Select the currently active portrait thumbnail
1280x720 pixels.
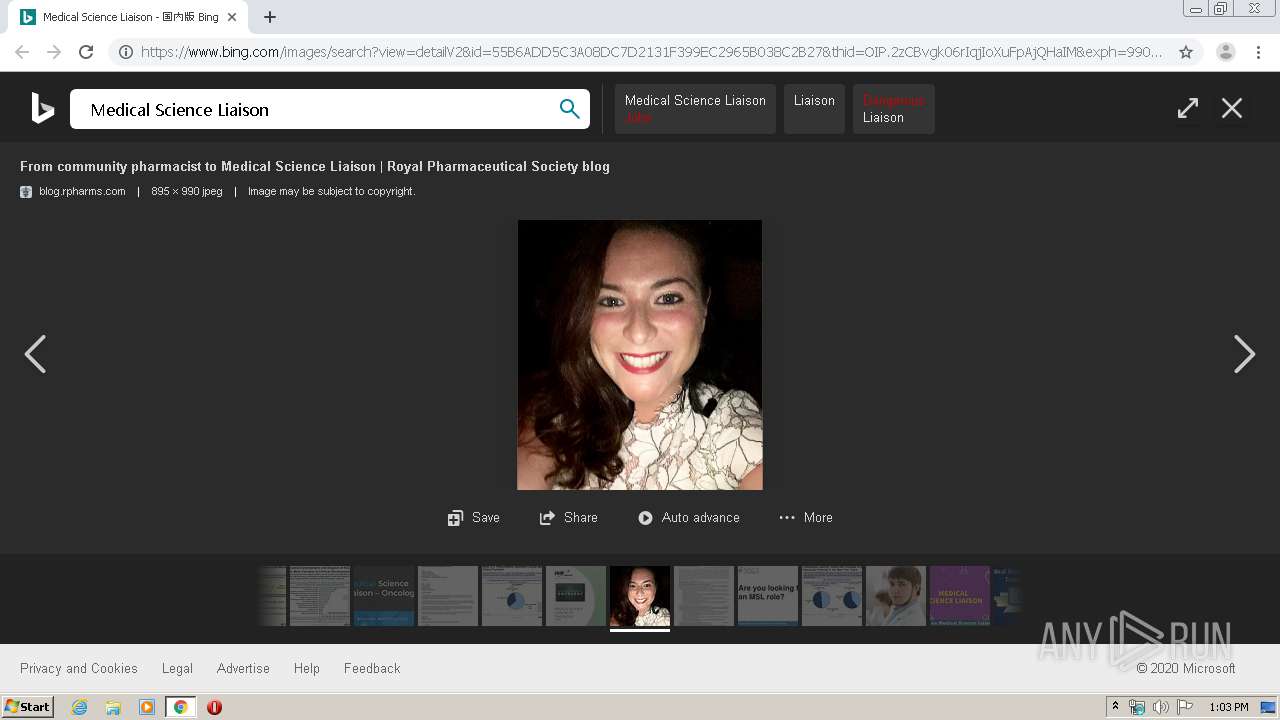click(x=640, y=596)
